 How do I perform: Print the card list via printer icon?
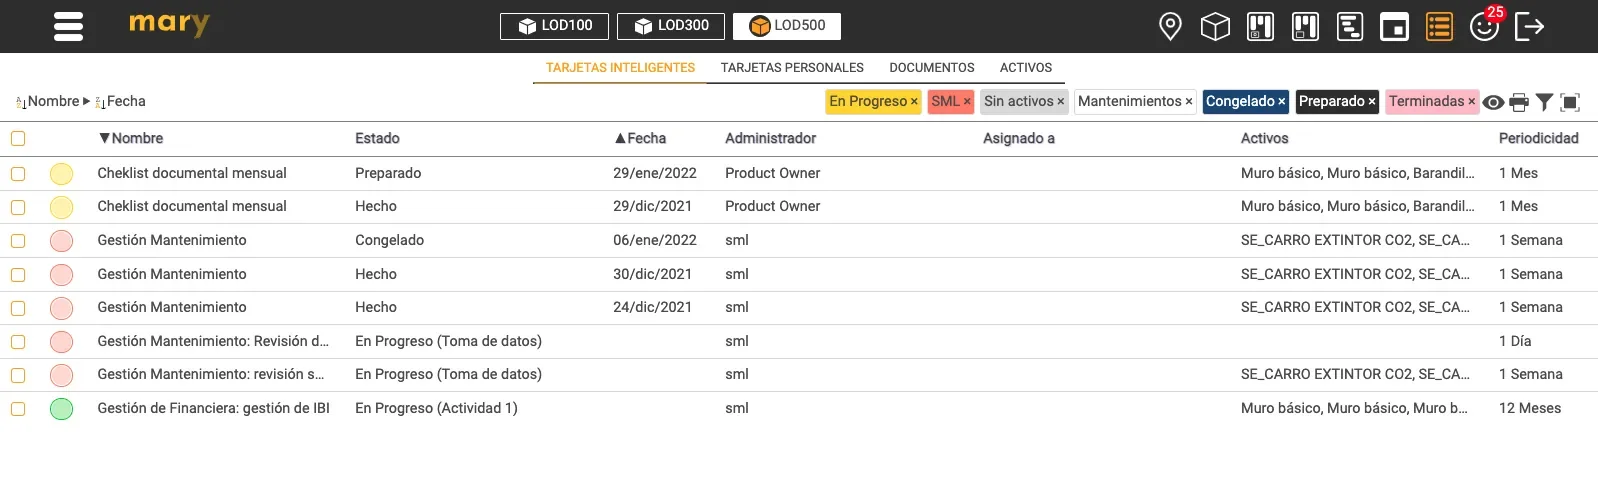1519,102
